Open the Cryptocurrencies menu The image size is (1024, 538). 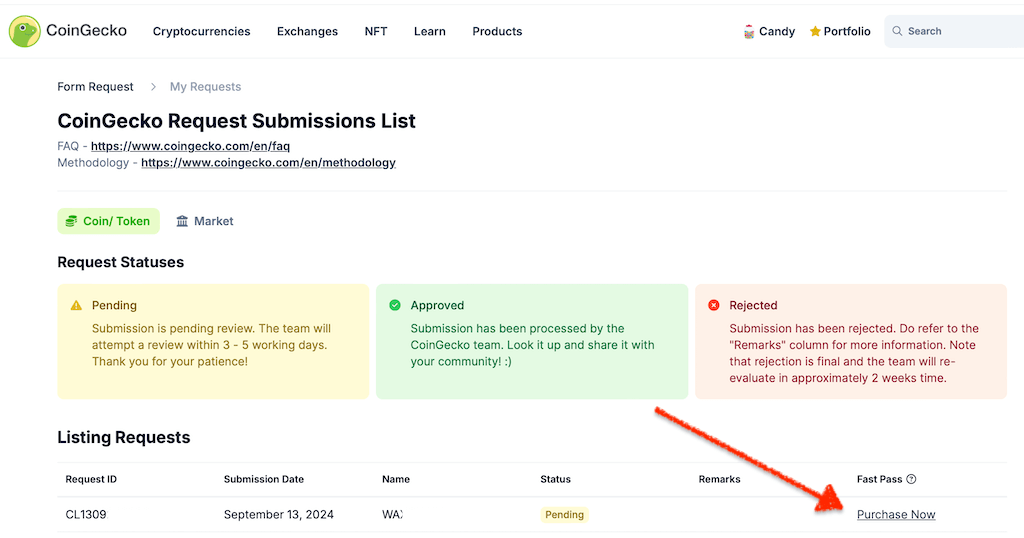(201, 31)
